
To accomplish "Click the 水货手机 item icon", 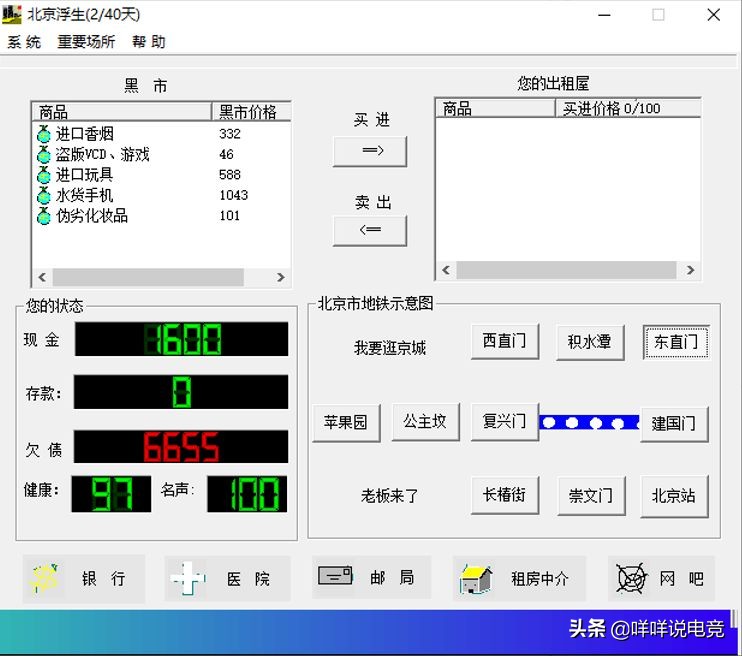I will pyautogui.click(x=44, y=195).
